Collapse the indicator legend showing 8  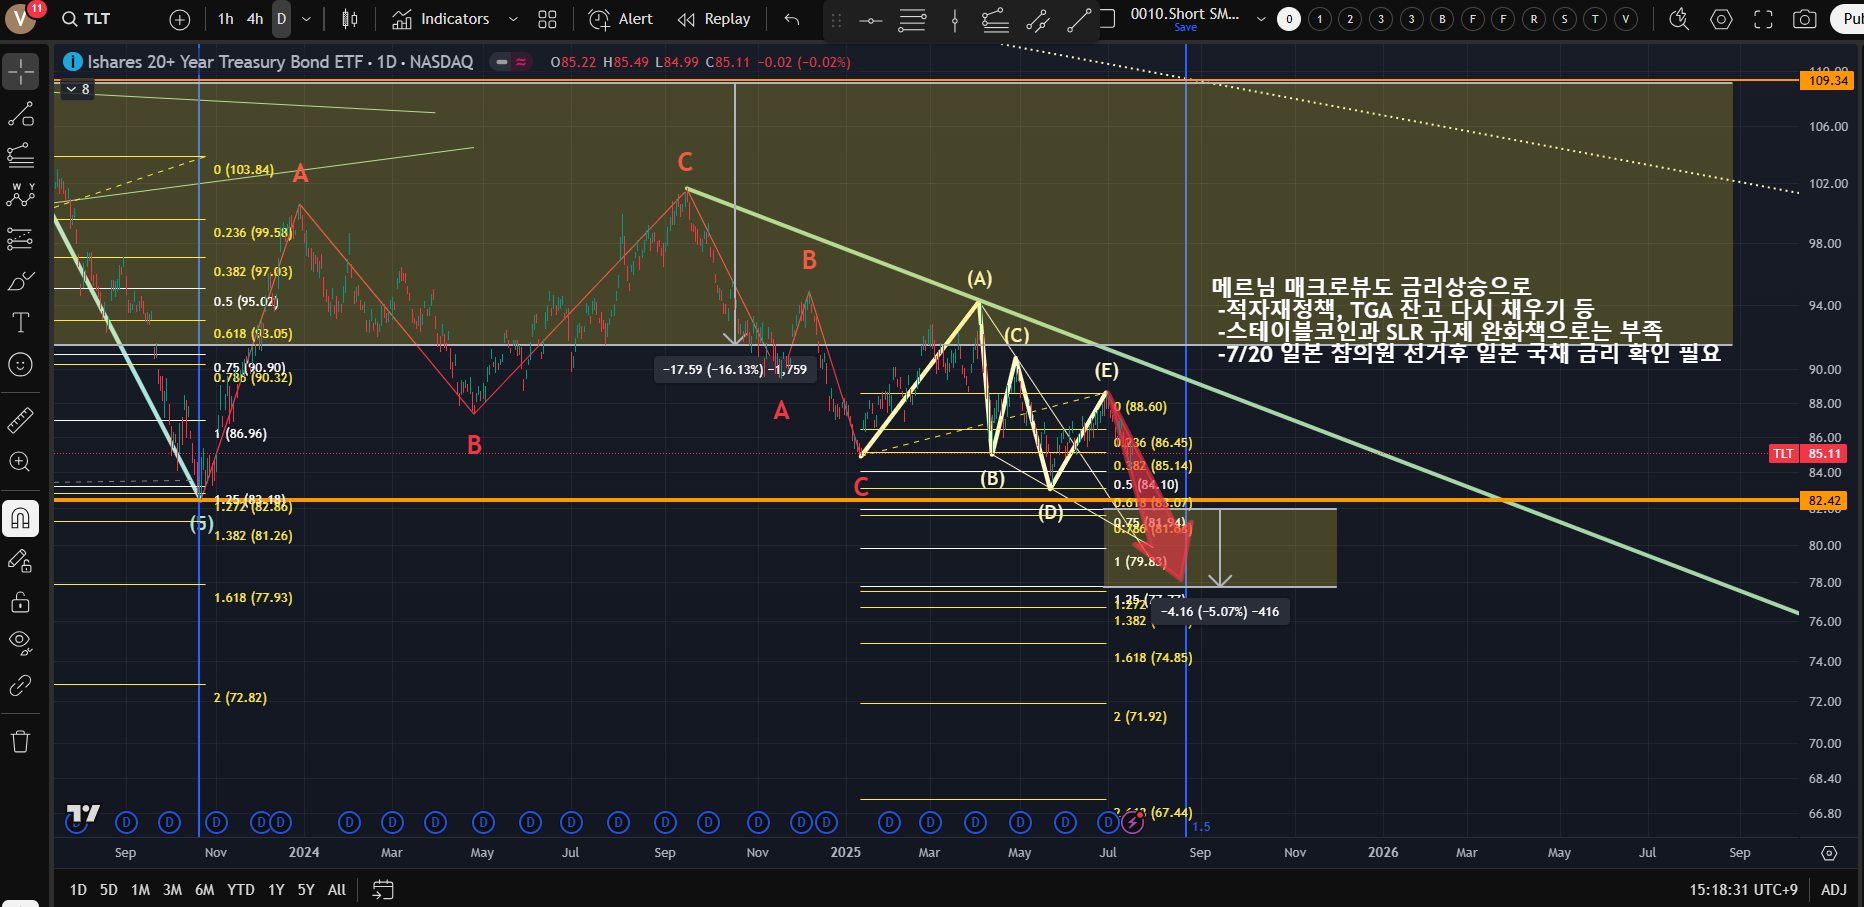point(72,90)
